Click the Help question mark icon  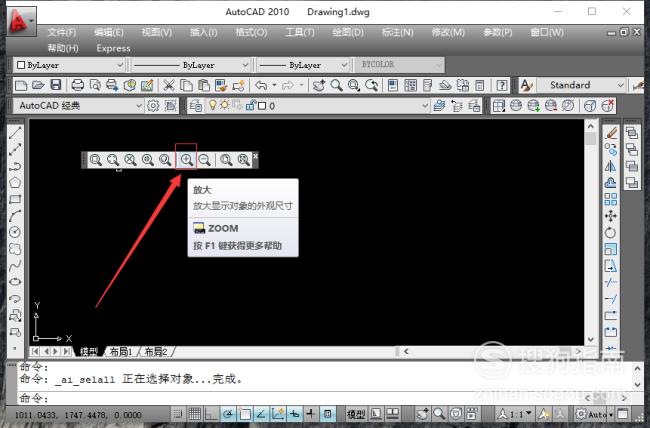coord(502,85)
